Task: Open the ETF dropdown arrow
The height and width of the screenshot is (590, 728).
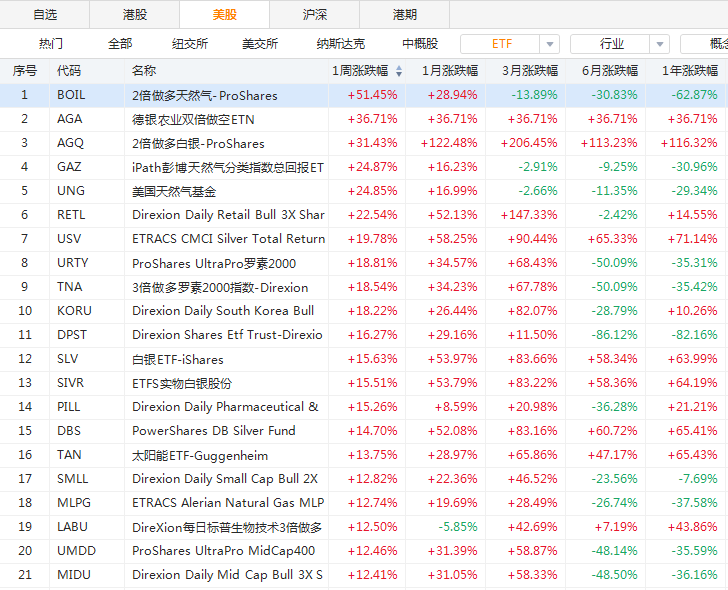Action: (x=550, y=45)
